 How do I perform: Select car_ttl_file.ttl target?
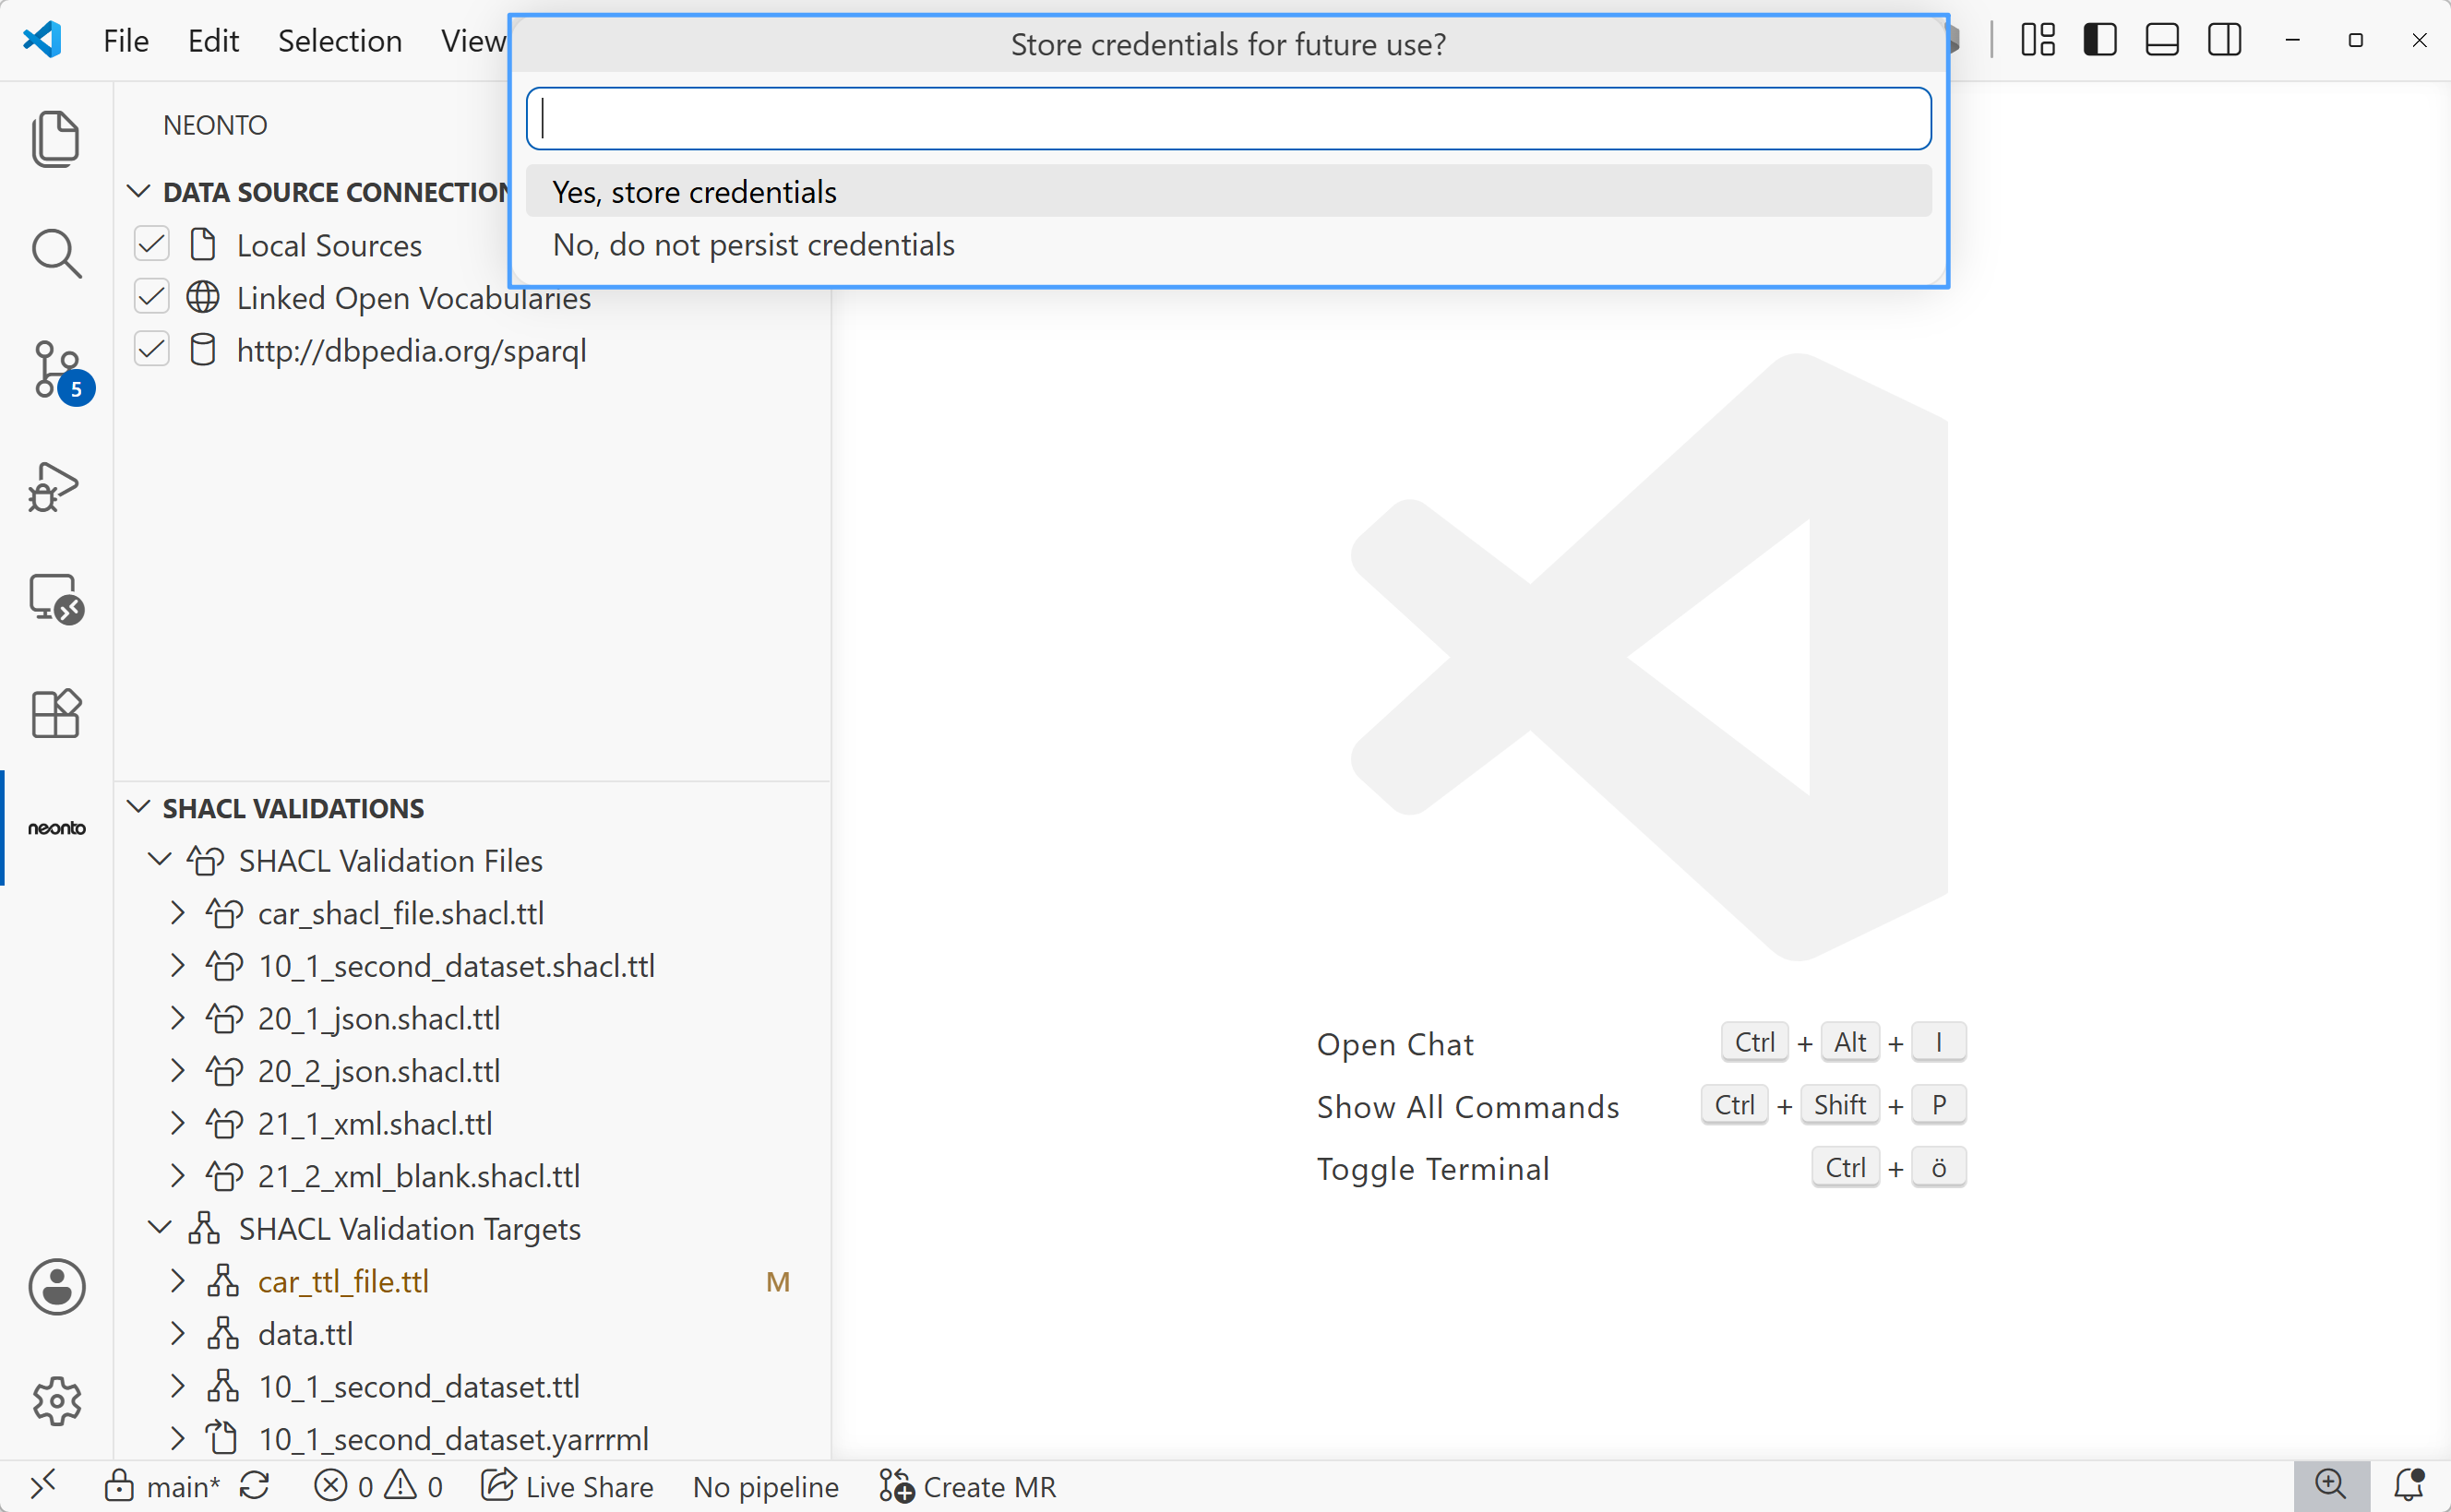pyautogui.click(x=343, y=1281)
